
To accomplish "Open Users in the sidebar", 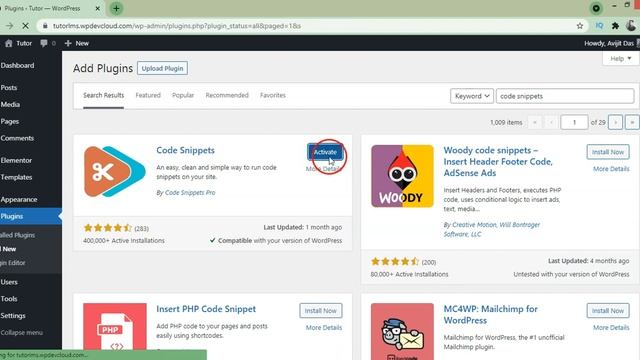I will (9, 282).
